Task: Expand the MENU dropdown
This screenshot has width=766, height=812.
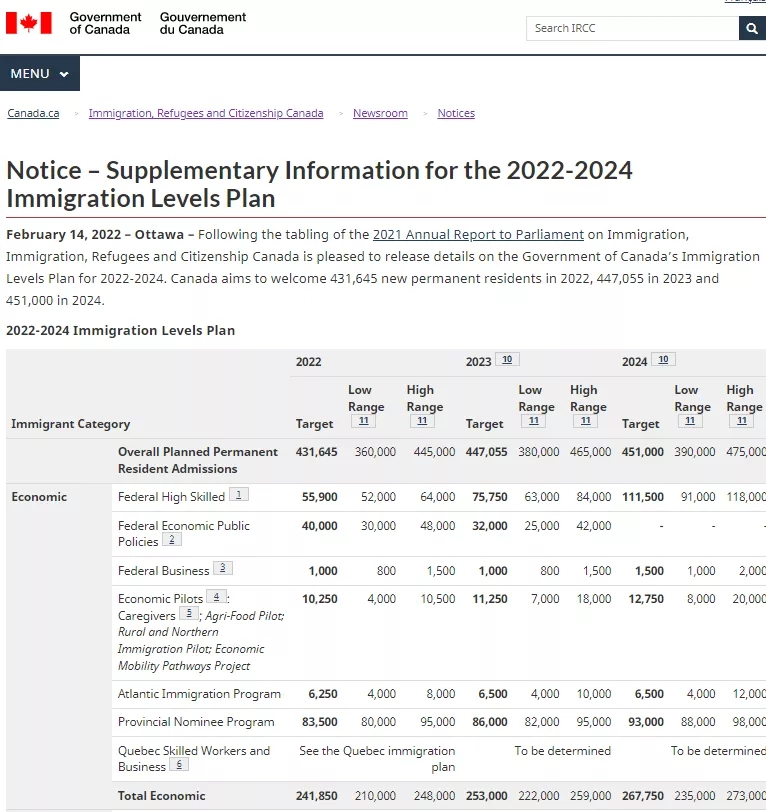Action: (x=40, y=73)
